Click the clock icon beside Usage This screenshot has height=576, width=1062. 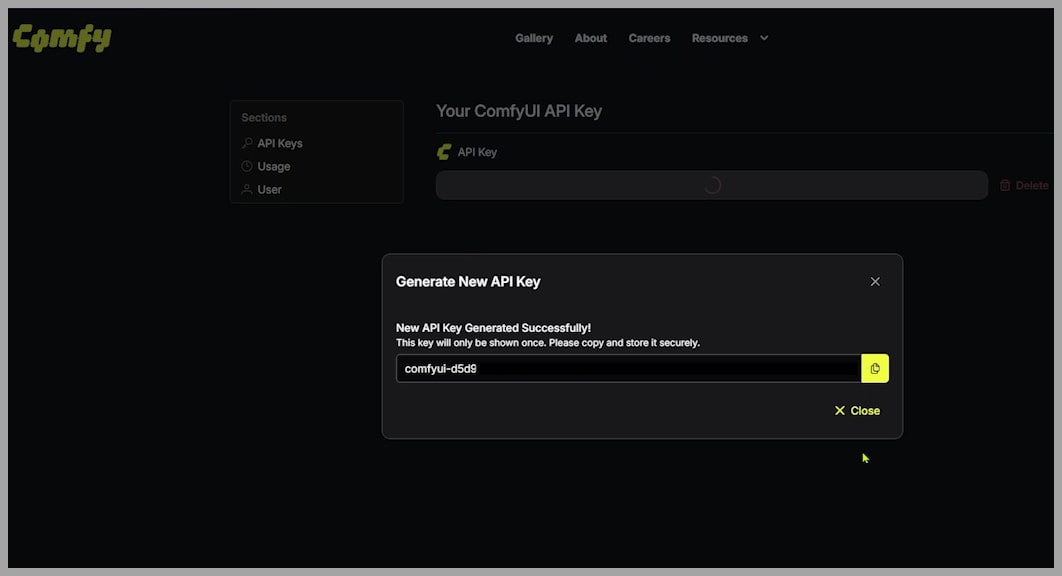point(247,166)
